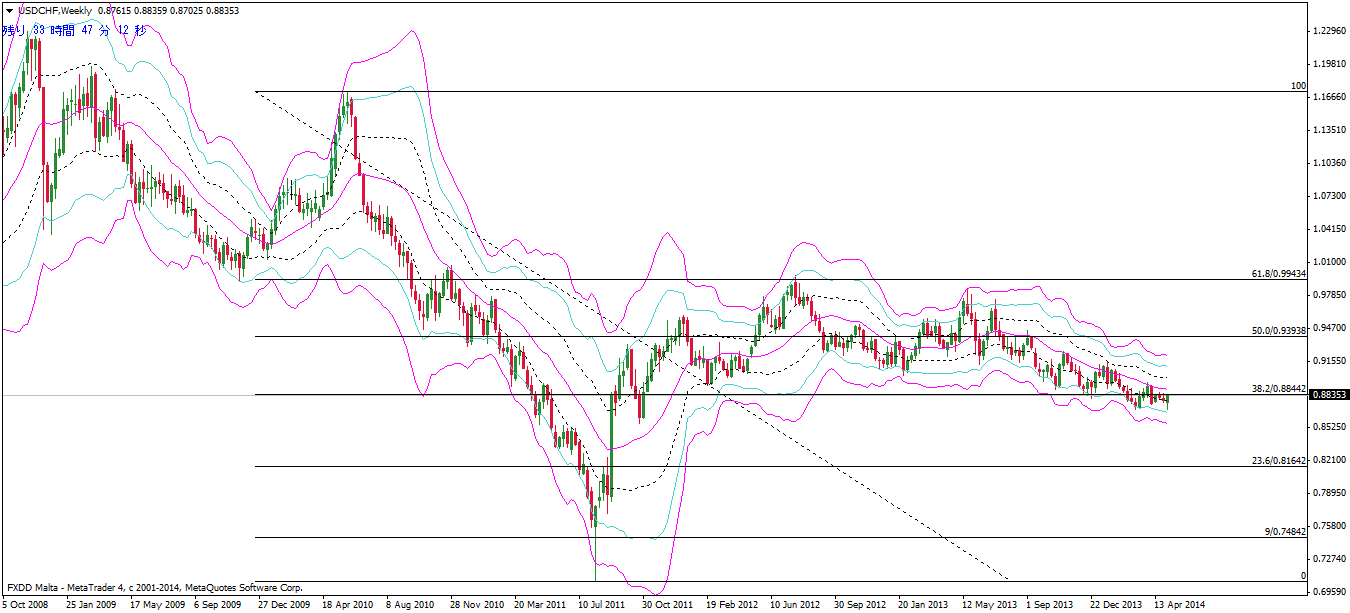Select the 38.2/0.88442 Fibonacci label

(1279, 388)
